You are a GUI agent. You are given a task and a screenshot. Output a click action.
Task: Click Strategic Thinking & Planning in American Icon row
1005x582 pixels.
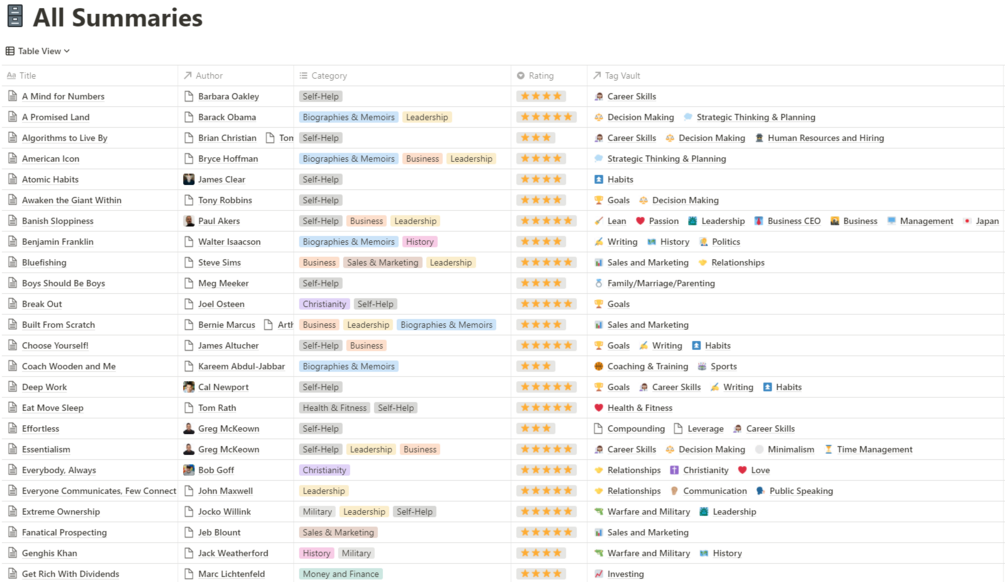tap(667, 159)
